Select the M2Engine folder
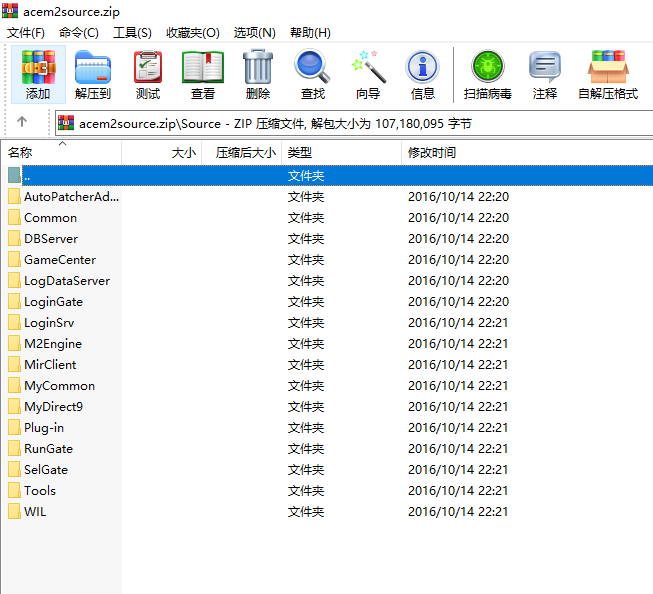The height and width of the screenshot is (594, 653). [x=53, y=344]
